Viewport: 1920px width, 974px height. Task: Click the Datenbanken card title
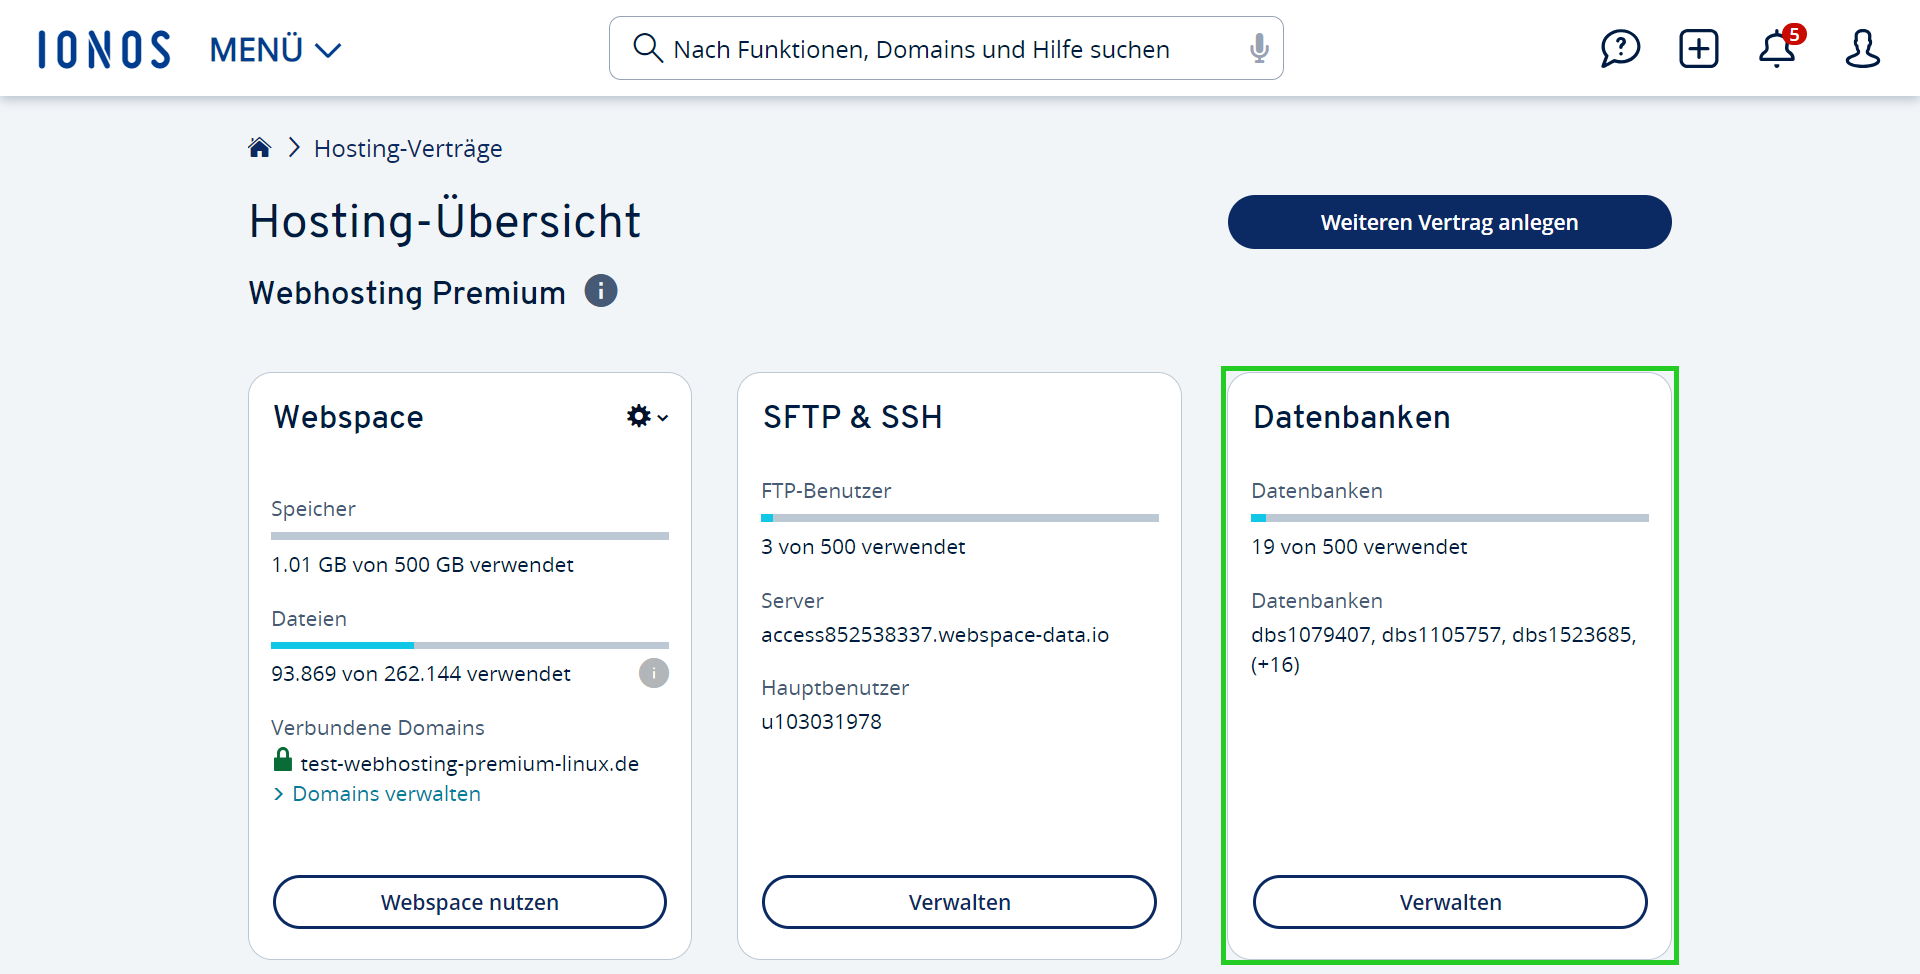point(1351,416)
